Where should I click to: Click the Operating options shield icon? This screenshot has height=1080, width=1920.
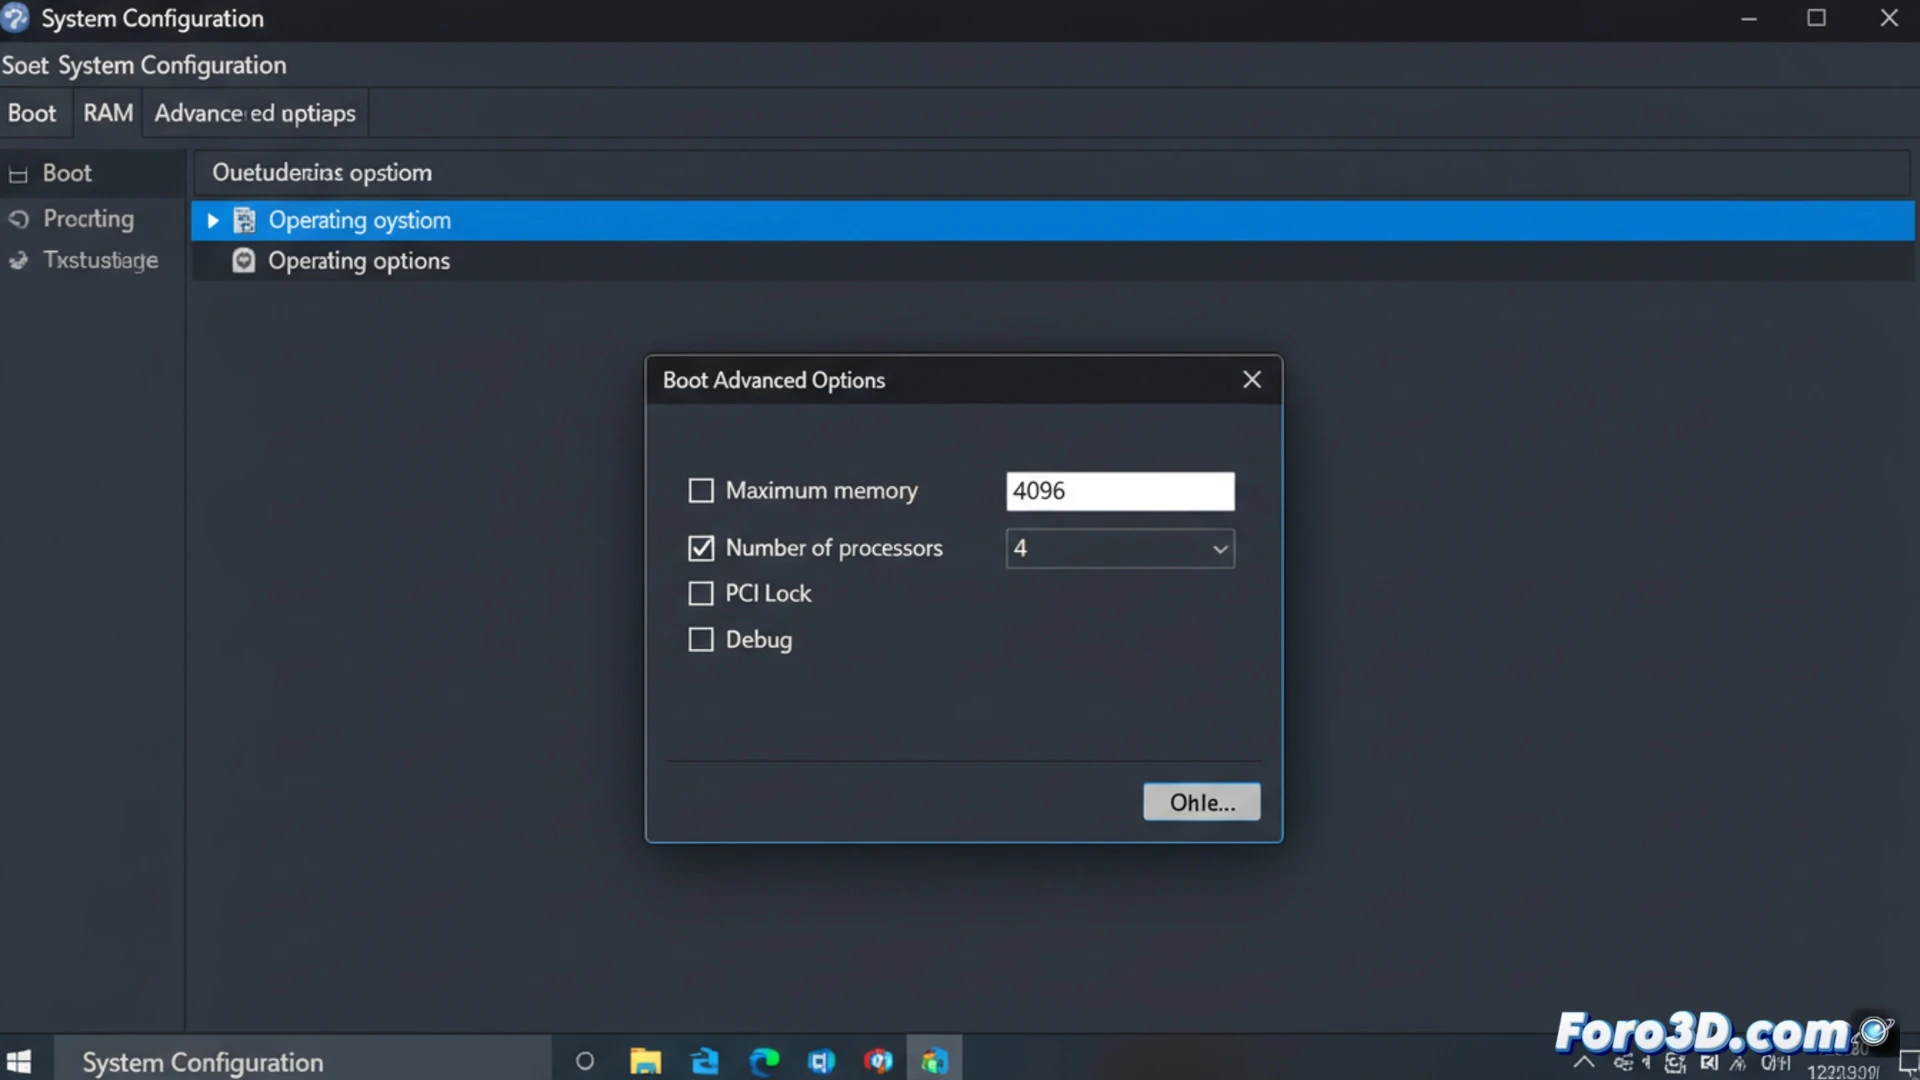245,260
